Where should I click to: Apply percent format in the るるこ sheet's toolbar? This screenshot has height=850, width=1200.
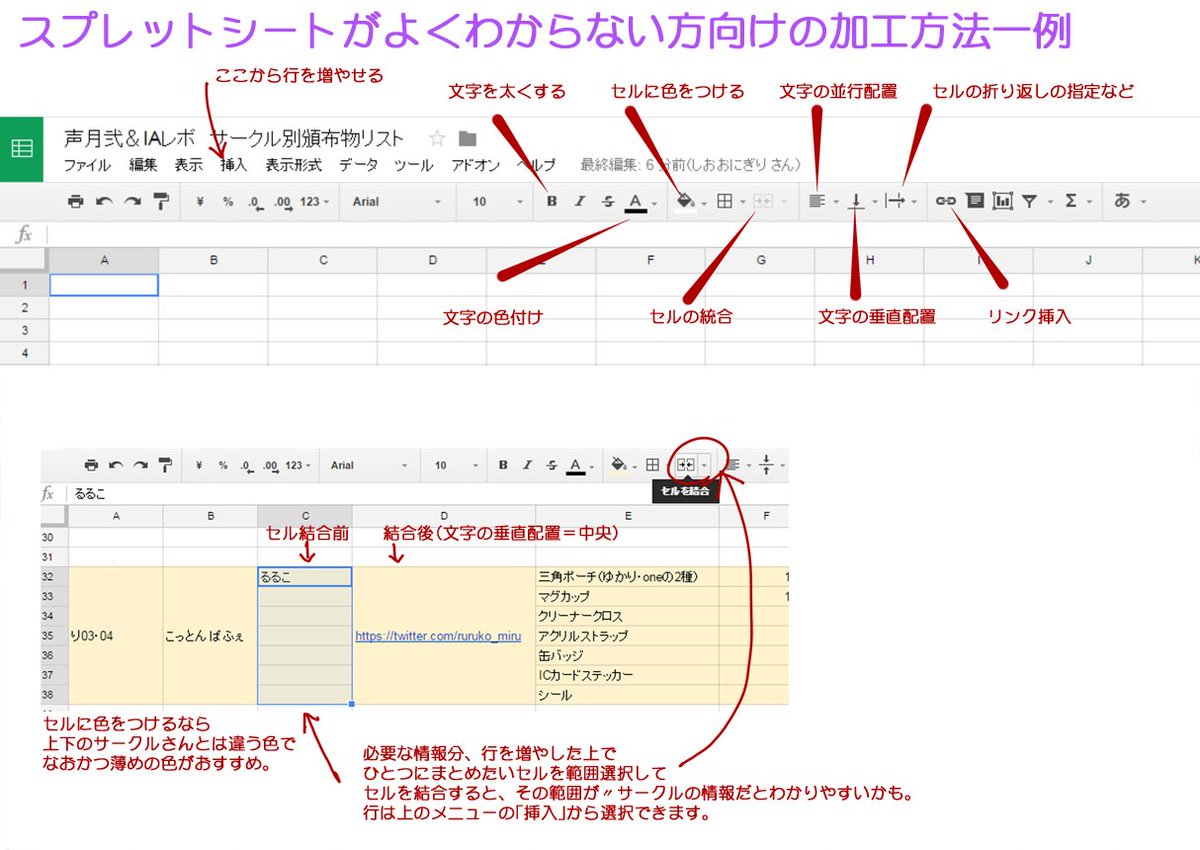223,465
